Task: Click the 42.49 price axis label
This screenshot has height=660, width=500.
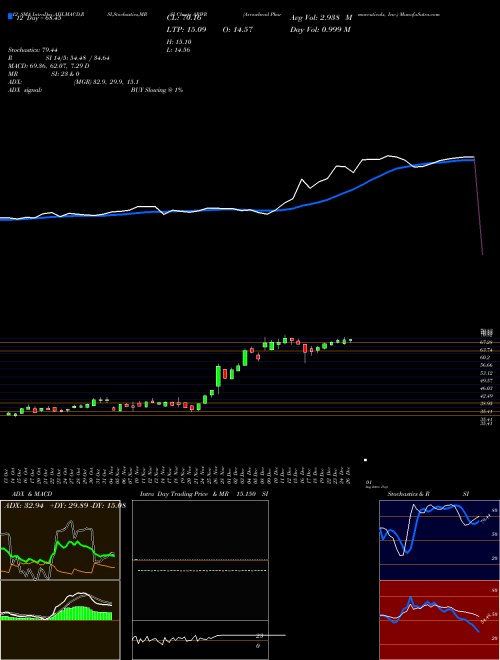Action: 486,396
